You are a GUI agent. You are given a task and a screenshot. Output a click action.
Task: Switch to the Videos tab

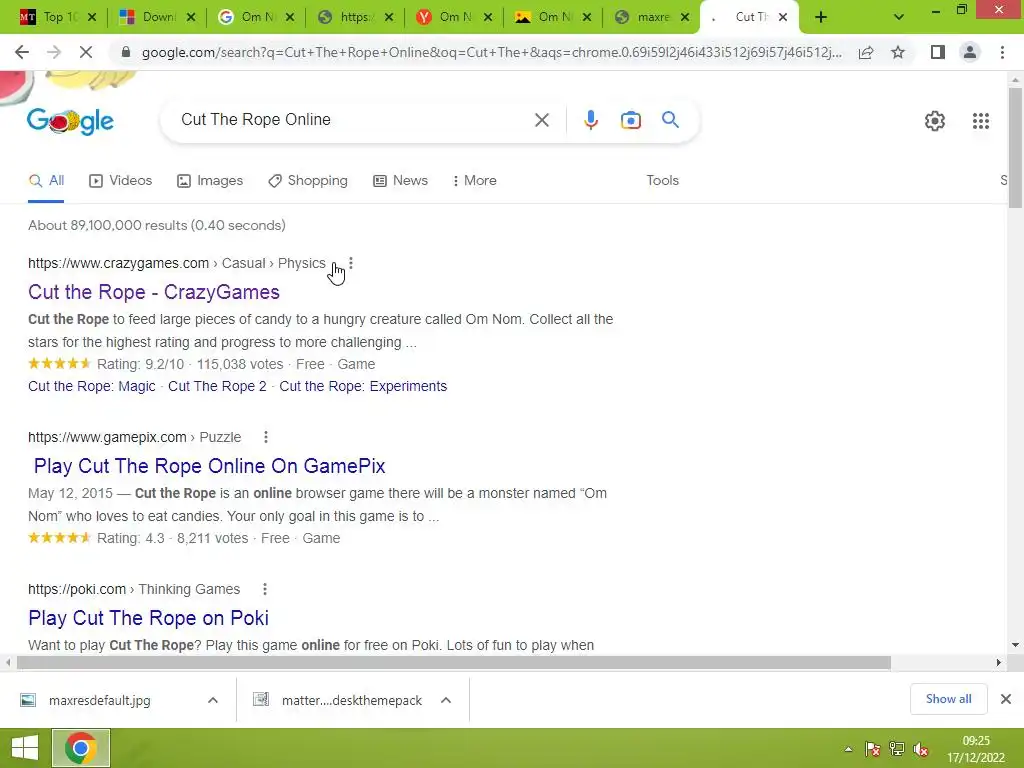(120, 180)
